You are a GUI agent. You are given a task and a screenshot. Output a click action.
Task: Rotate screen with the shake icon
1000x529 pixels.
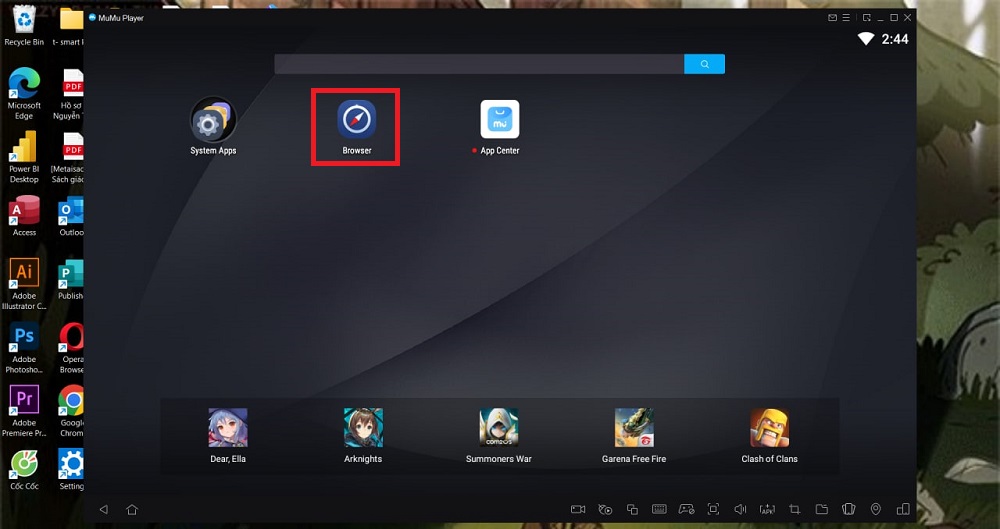849,509
